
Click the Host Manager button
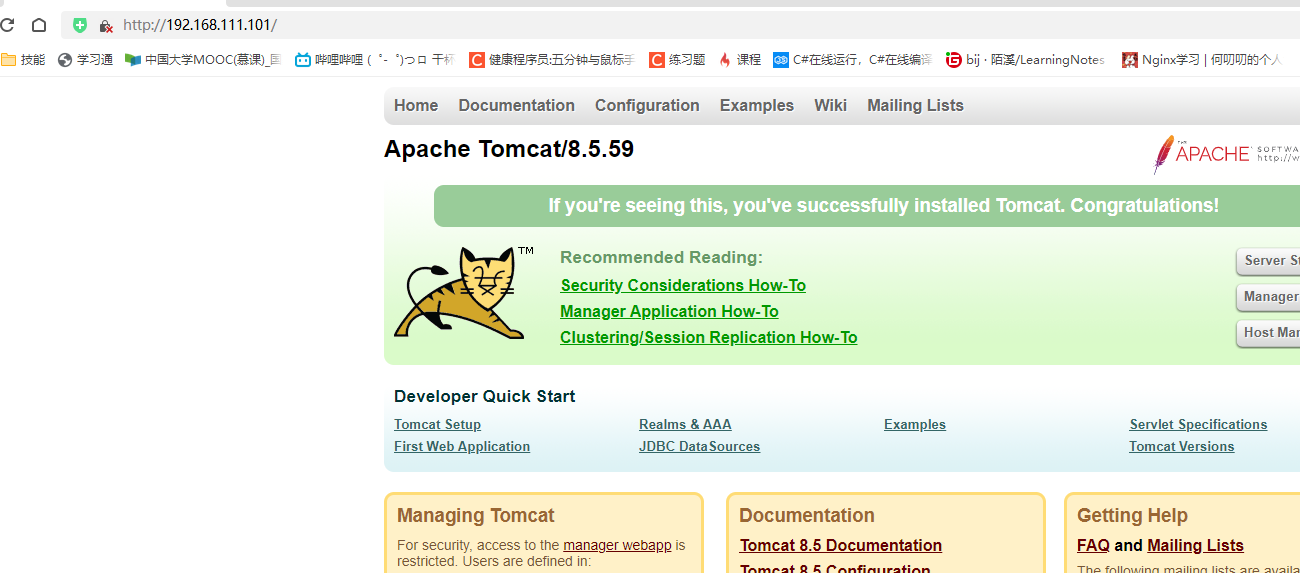coord(1268,333)
